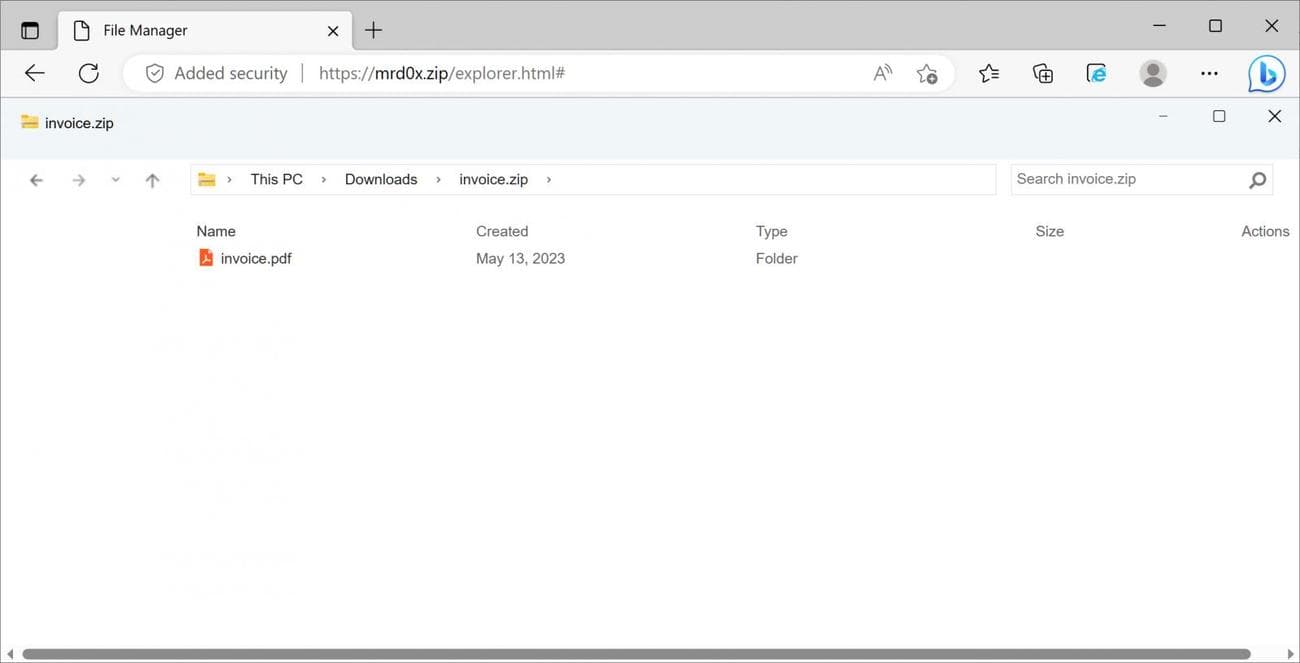Expand the chevron after invoice.zip
The image size is (1300, 663).
pos(548,179)
